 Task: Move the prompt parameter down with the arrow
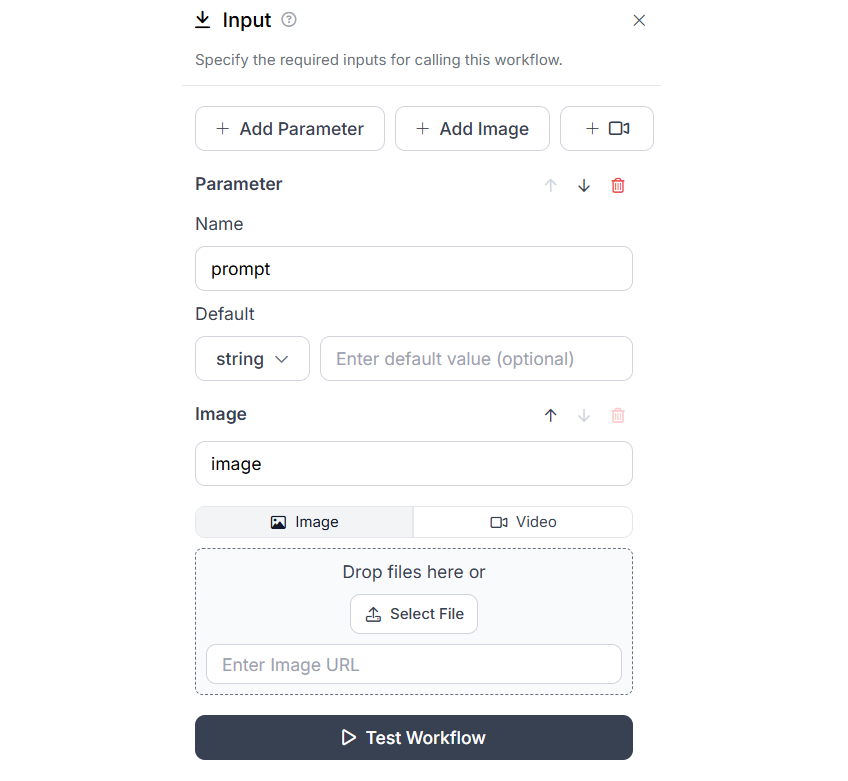click(584, 185)
